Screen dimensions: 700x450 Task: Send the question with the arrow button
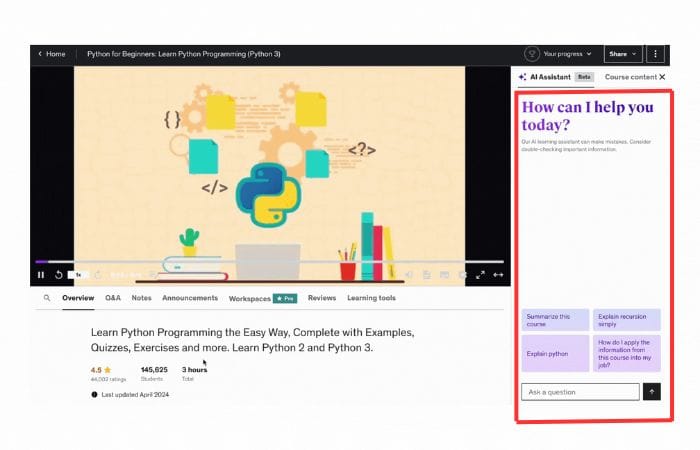tap(652, 392)
